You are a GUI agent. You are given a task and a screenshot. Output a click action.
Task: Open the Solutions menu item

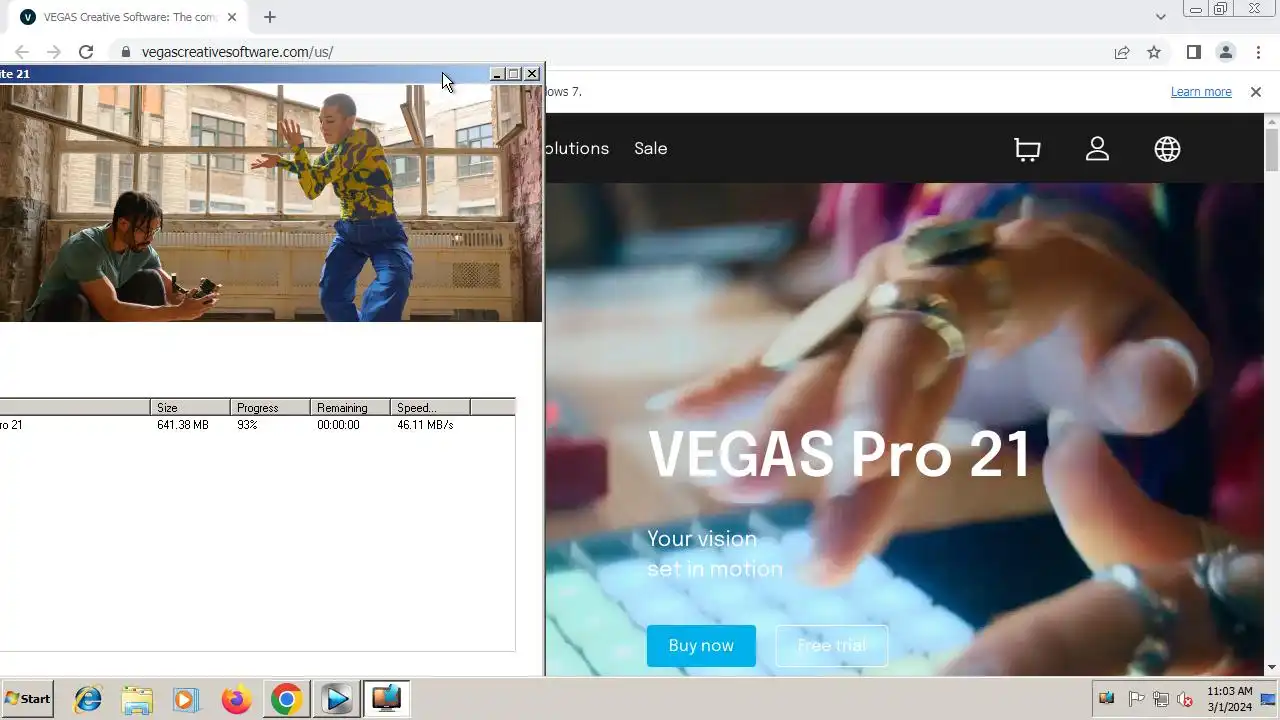click(x=577, y=149)
